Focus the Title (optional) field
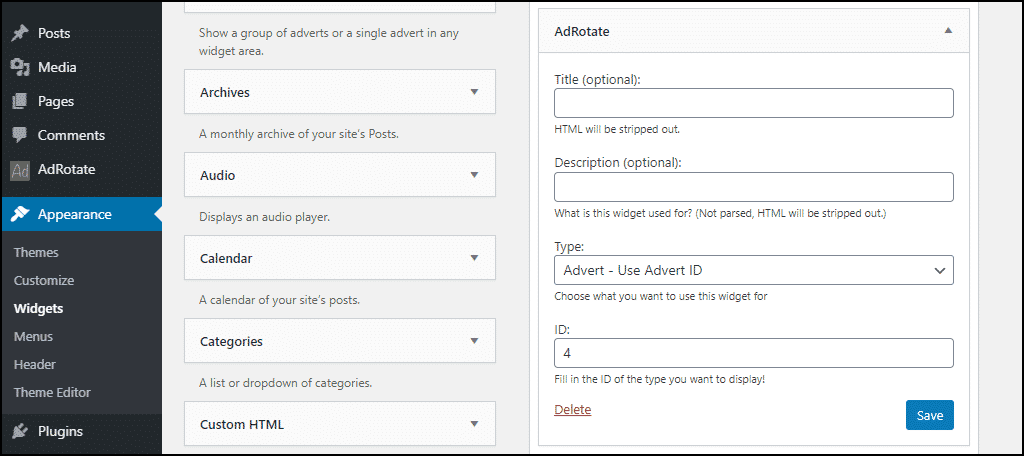The image size is (1024, 456). (754, 103)
